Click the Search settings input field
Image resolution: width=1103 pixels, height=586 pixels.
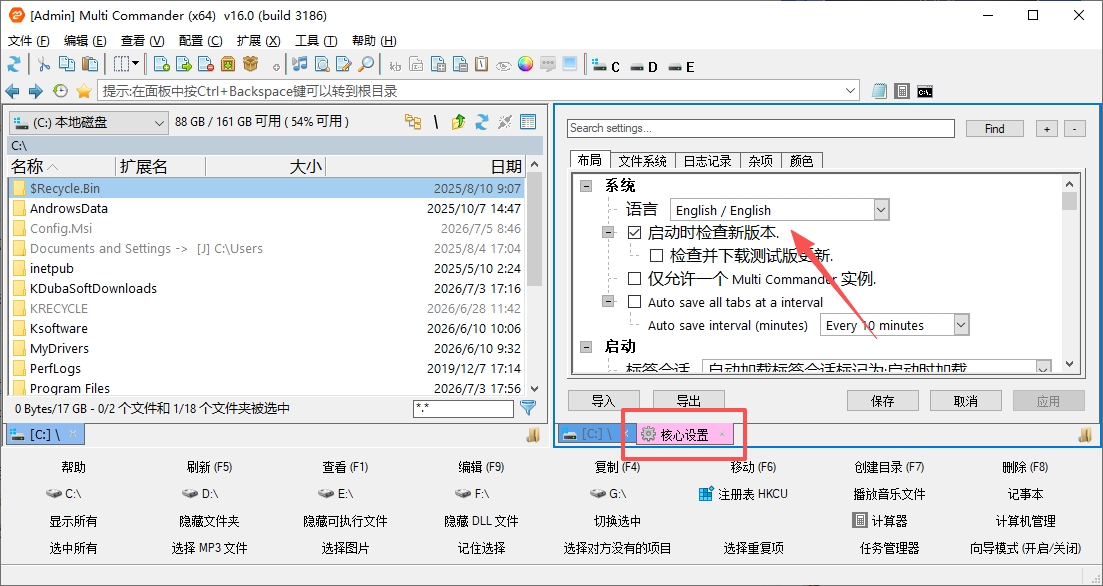tap(761, 128)
